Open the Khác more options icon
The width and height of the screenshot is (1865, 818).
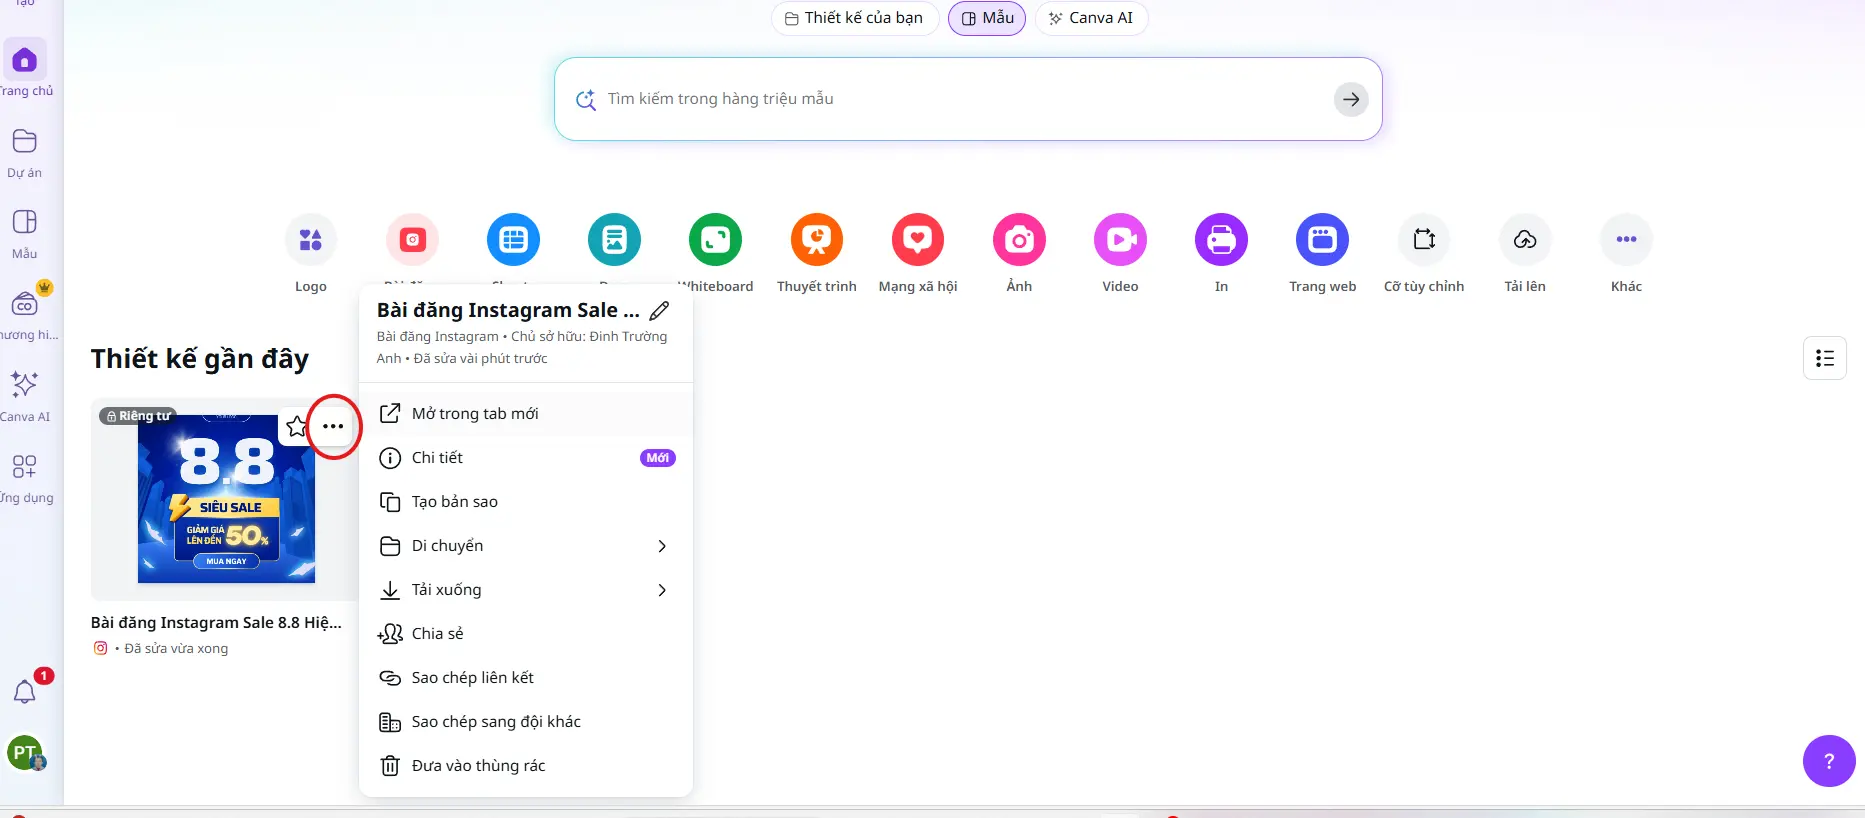(x=1626, y=240)
